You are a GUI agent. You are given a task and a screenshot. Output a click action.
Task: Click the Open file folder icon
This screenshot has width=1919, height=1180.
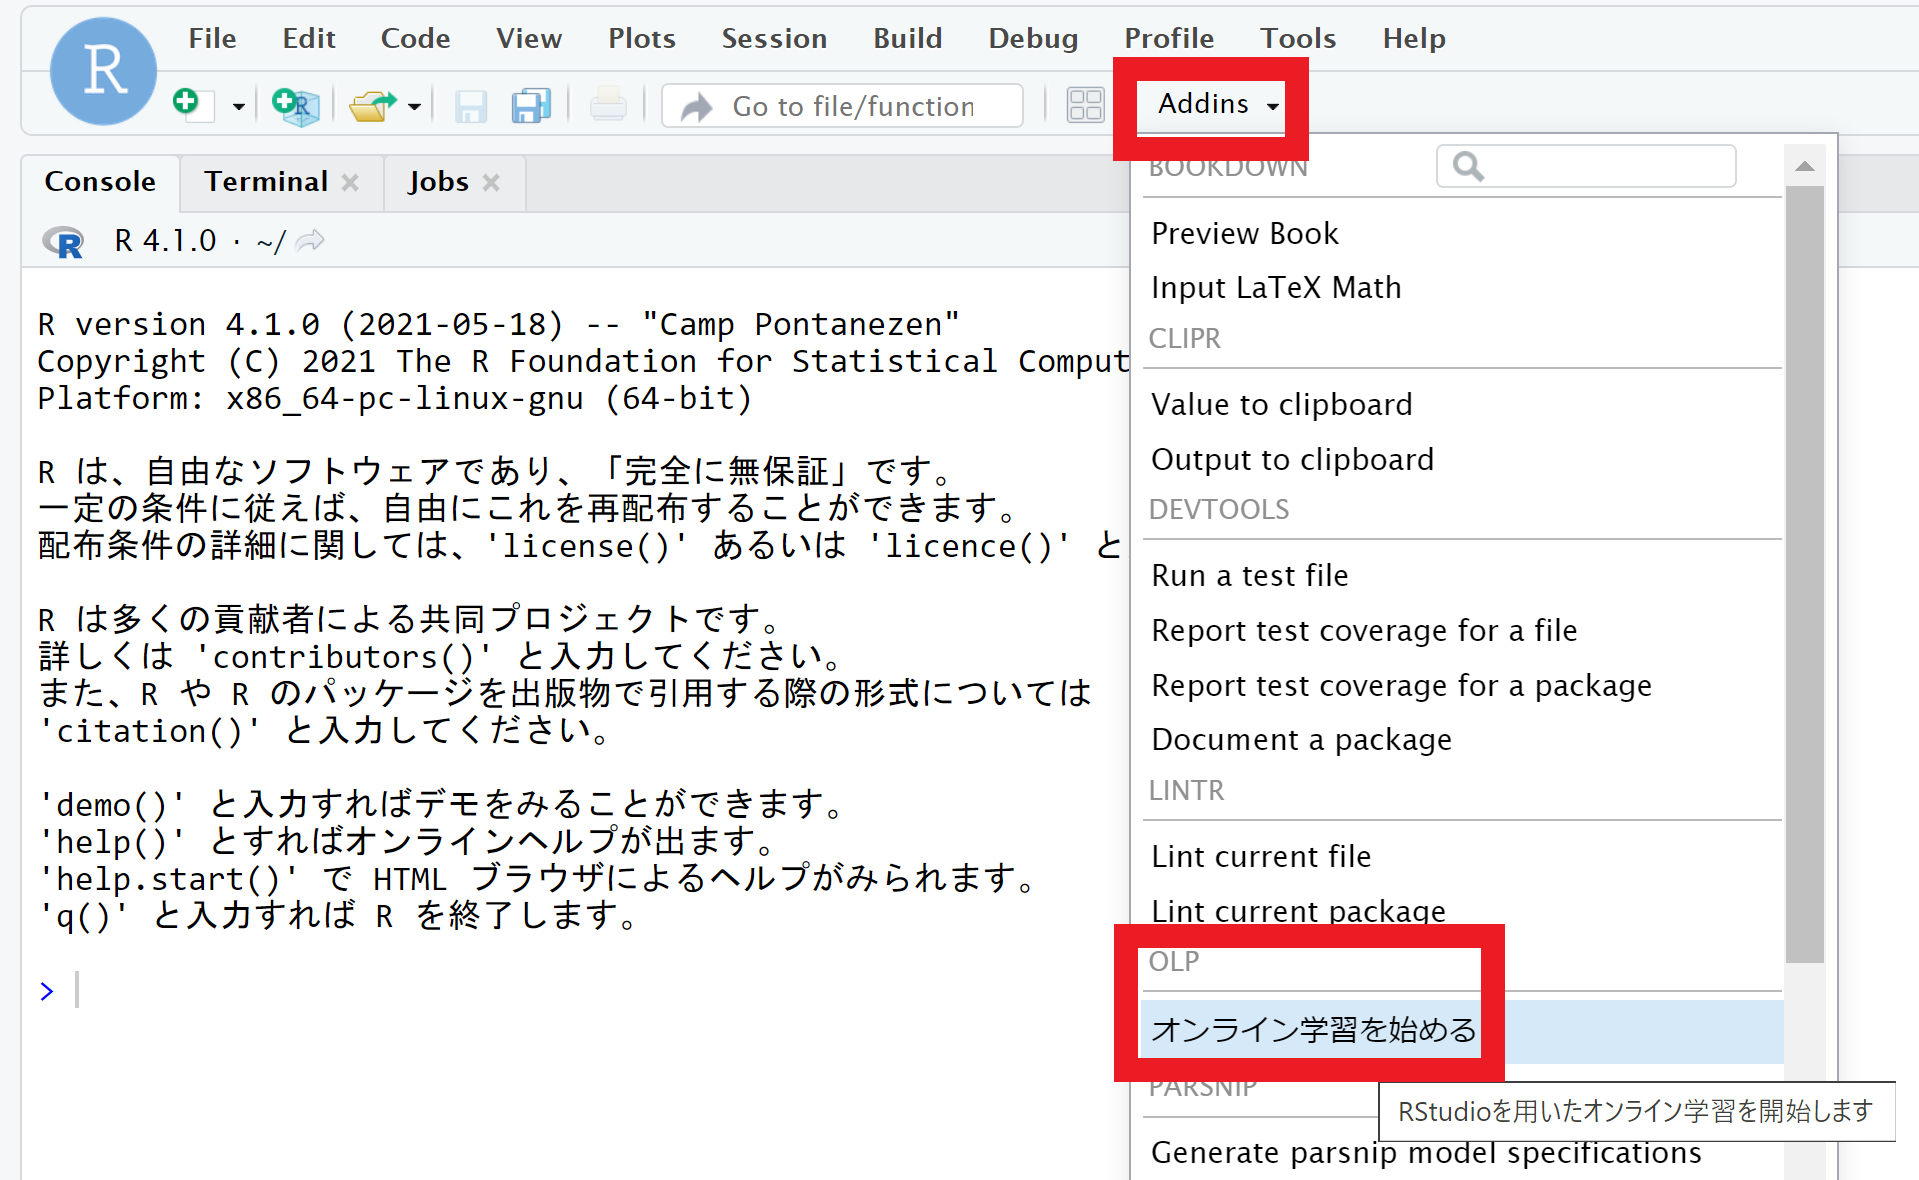tap(372, 105)
